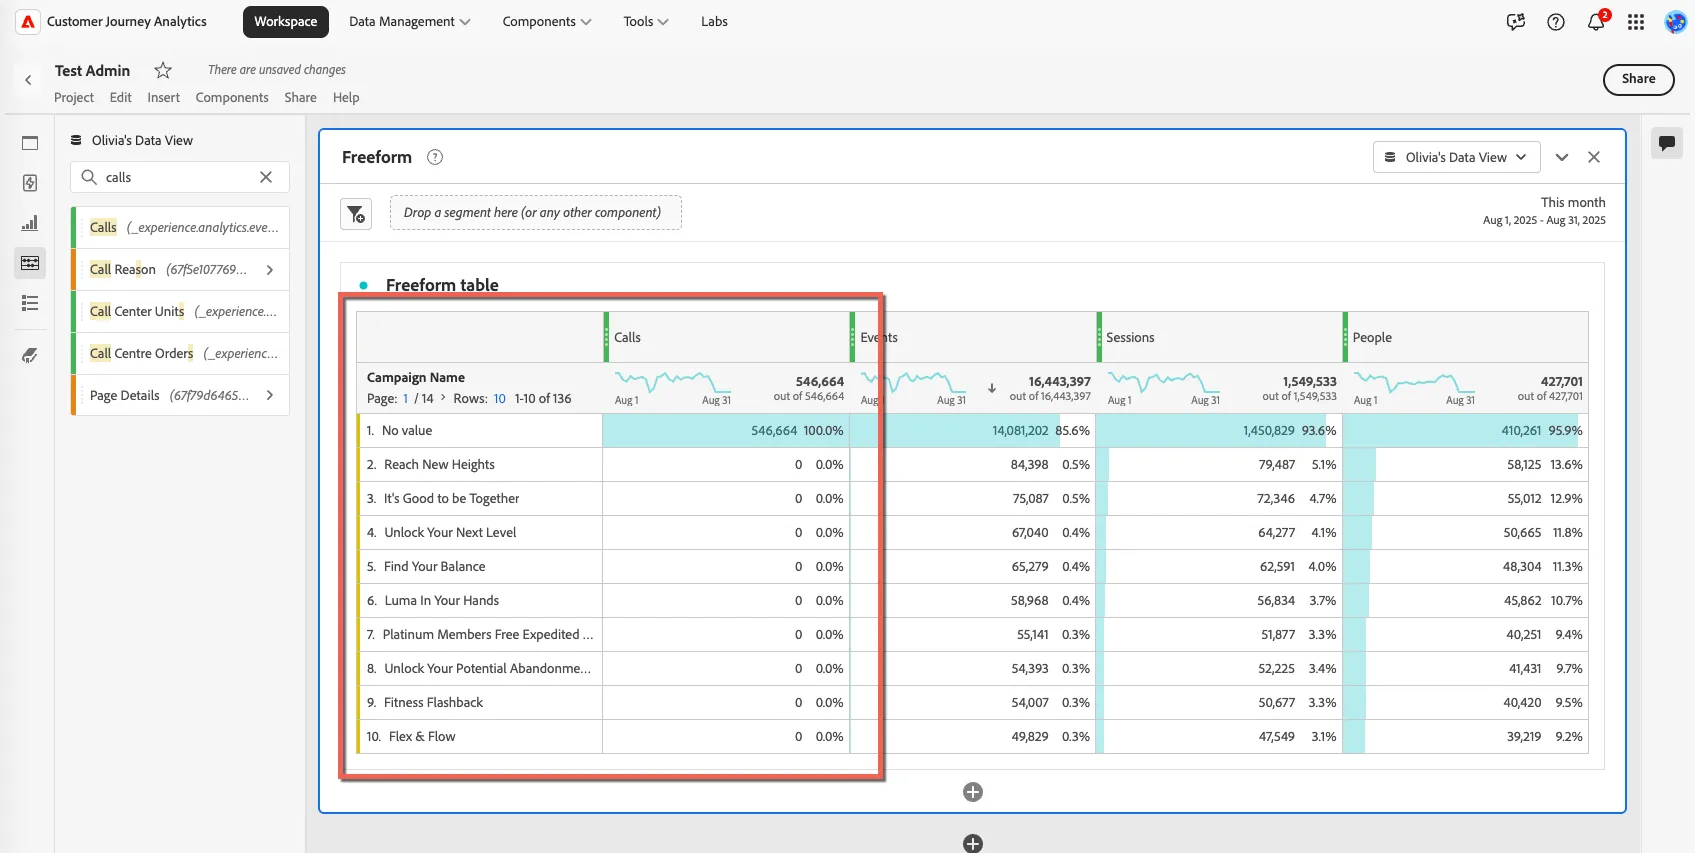Open the notifications bell icon
1695x853 pixels.
pos(1596,22)
